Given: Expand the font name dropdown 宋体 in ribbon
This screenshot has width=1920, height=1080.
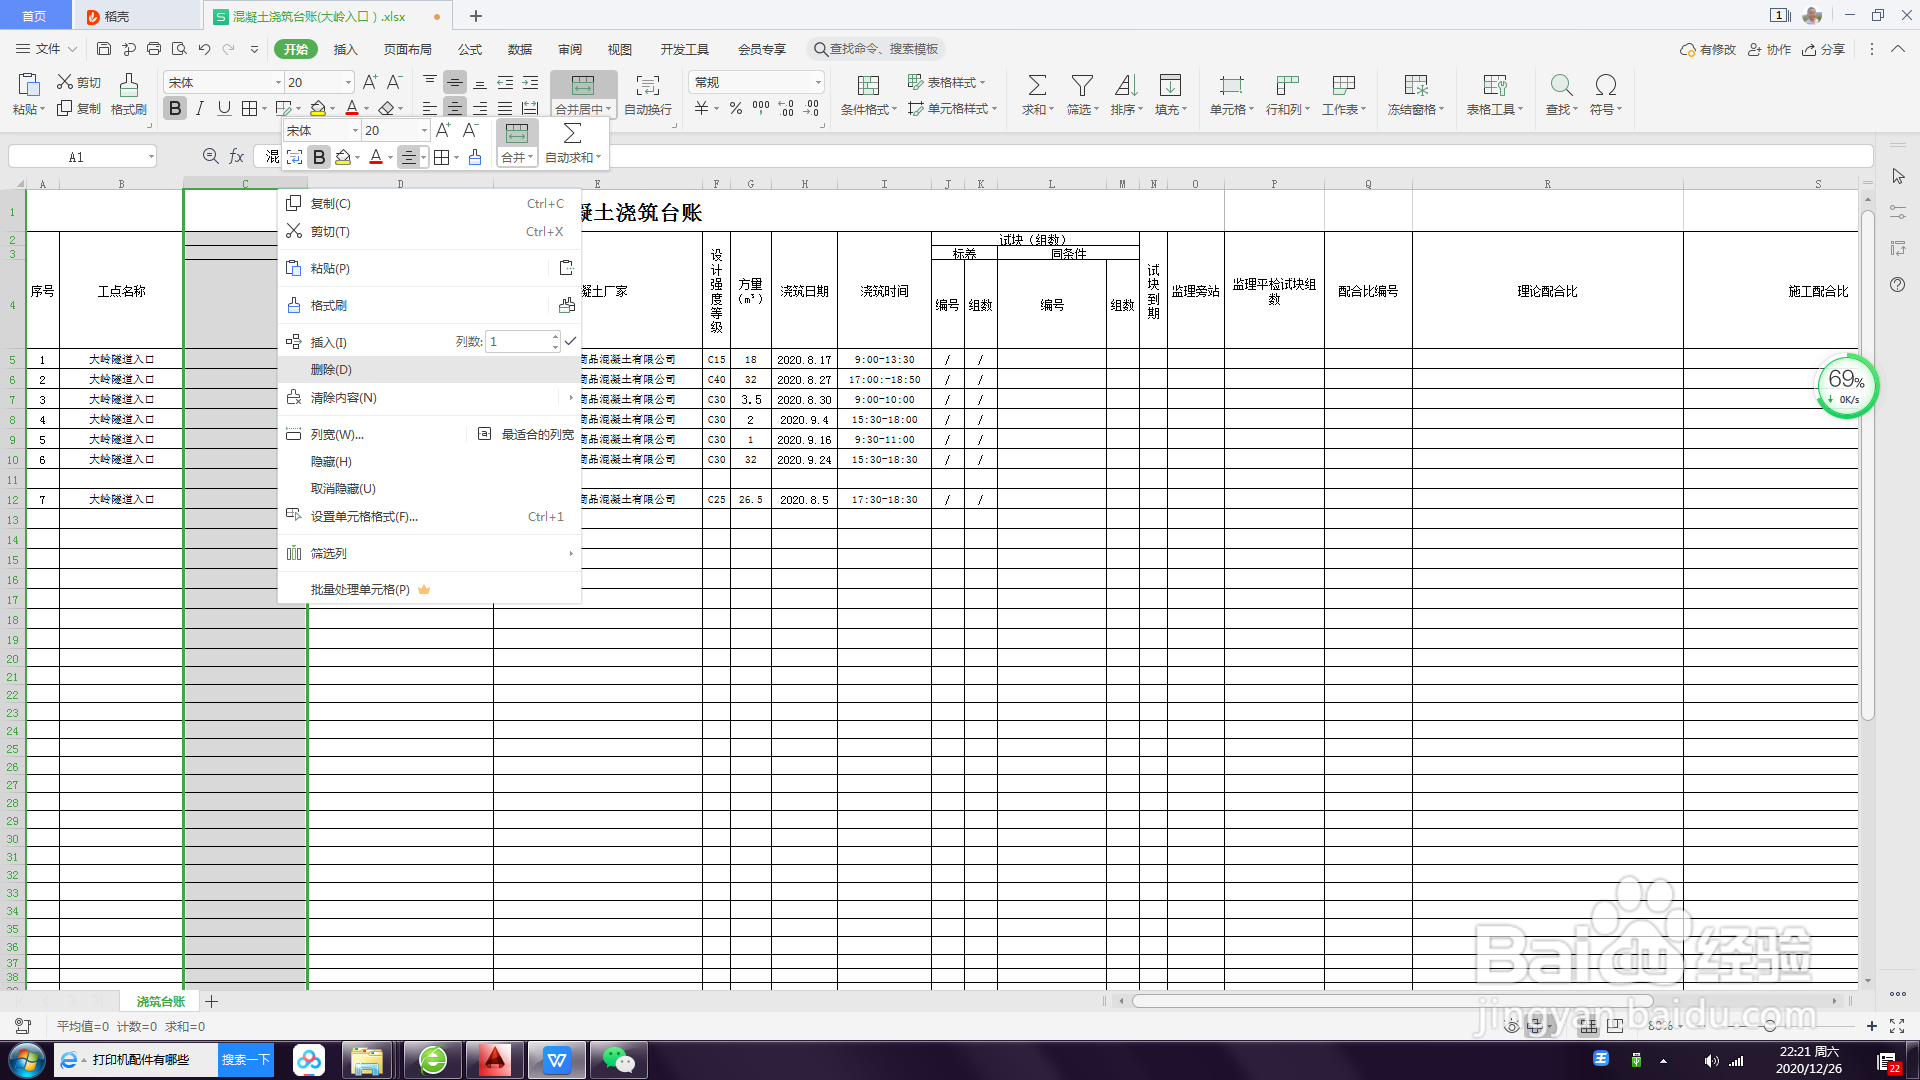Looking at the screenshot, I should coord(278,82).
